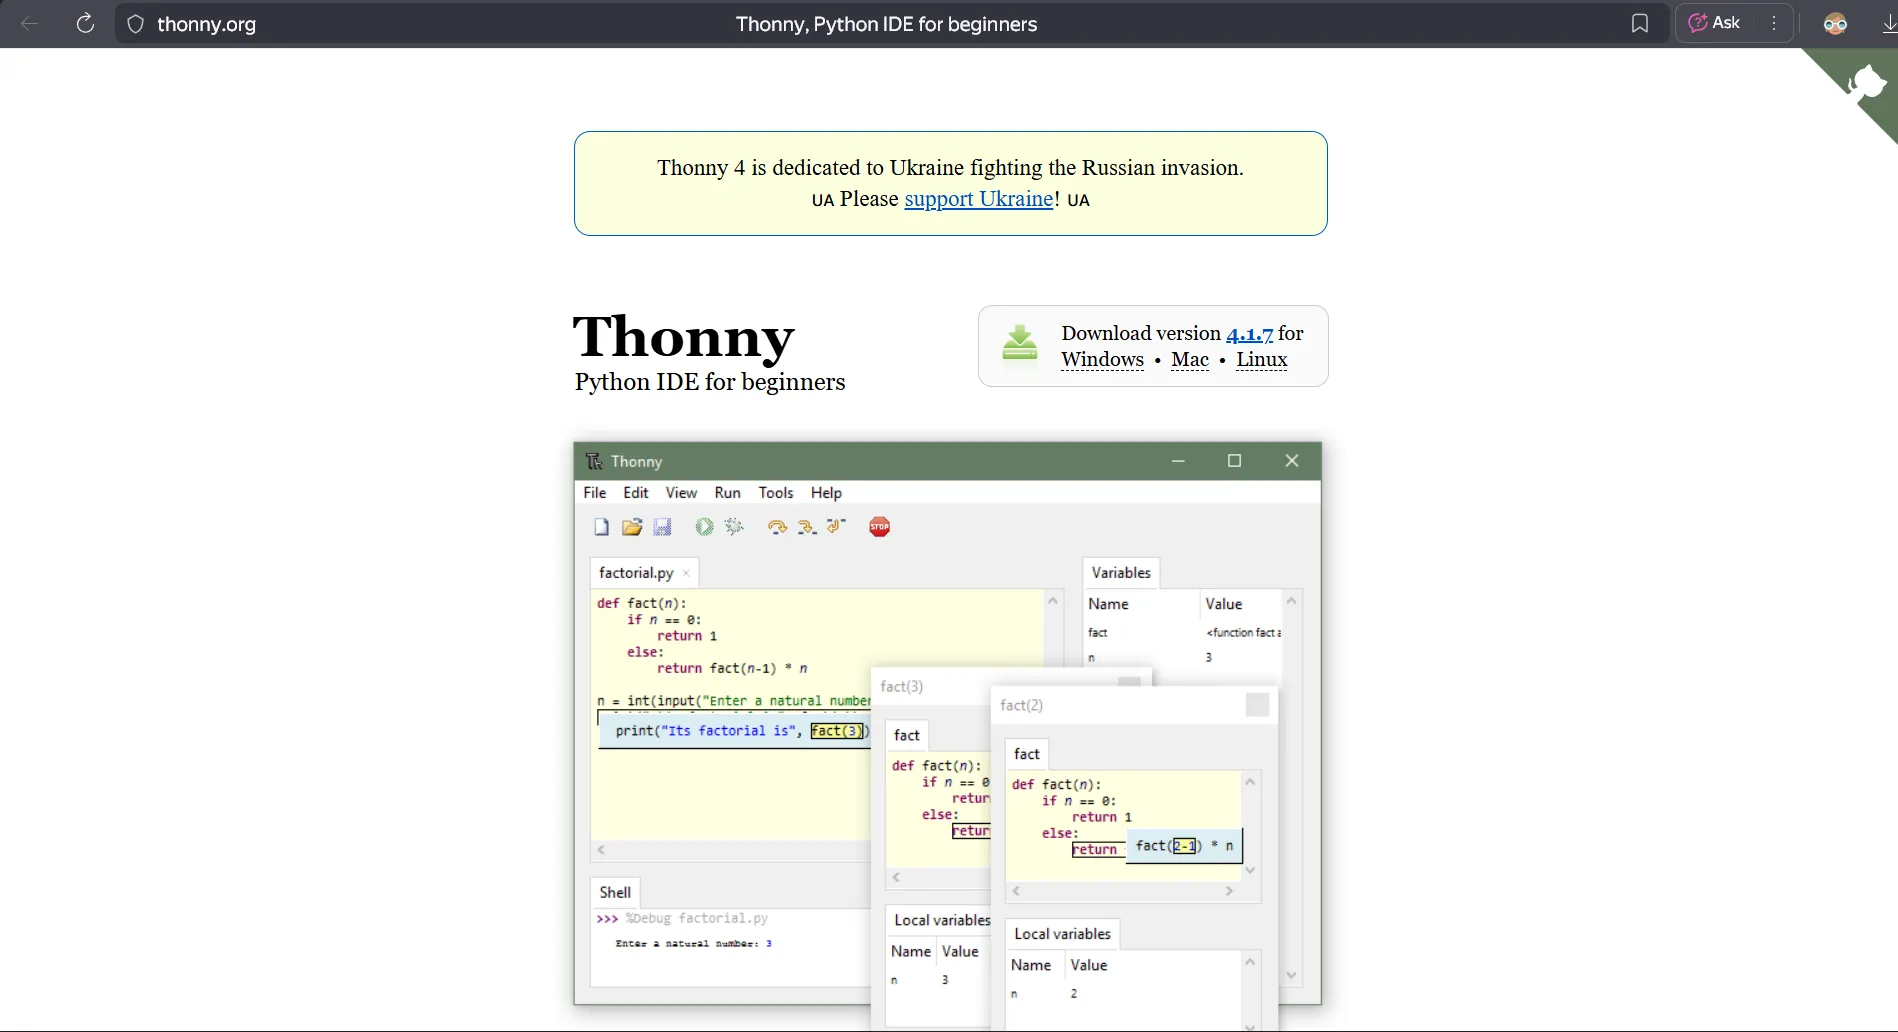This screenshot has width=1898, height=1032.
Task: Minimize the Thonny screenshot window
Action: [x=1178, y=461]
